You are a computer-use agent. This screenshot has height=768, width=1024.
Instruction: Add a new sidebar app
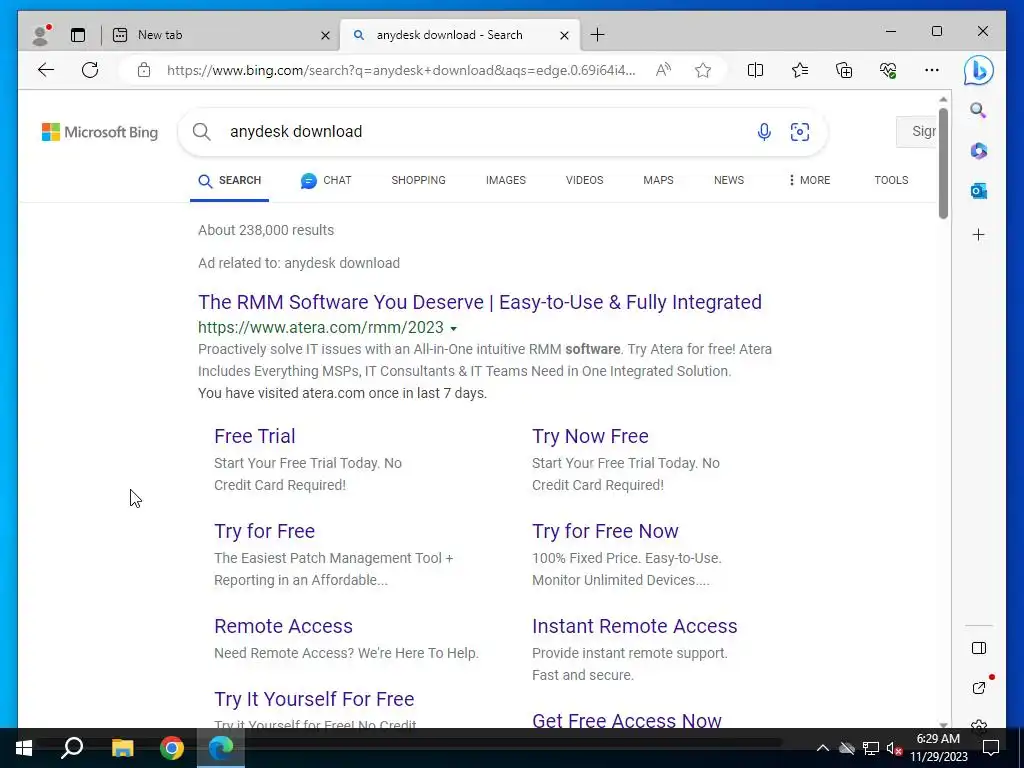coord(978,234)
